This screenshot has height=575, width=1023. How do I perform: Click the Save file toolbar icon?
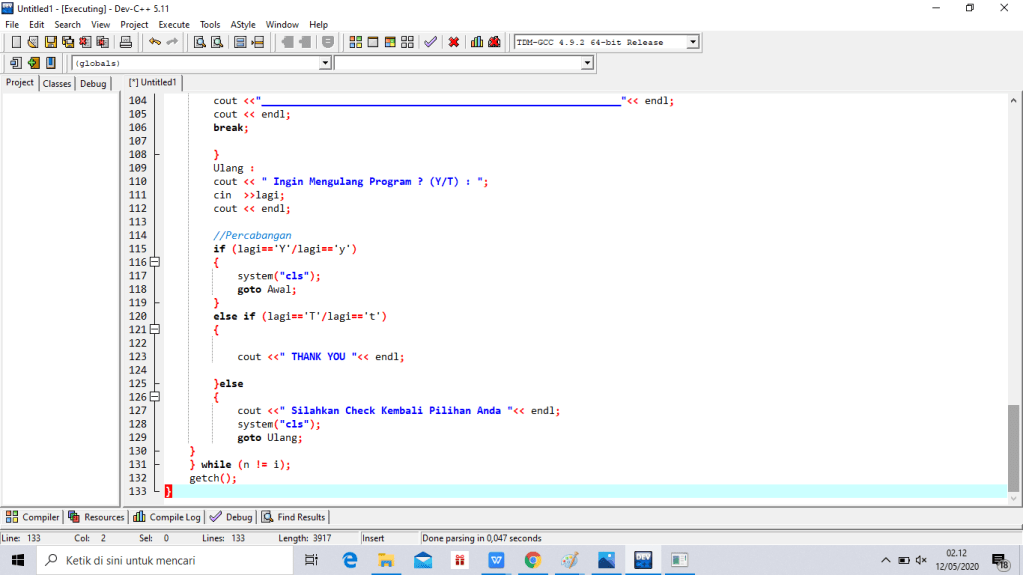51,42
